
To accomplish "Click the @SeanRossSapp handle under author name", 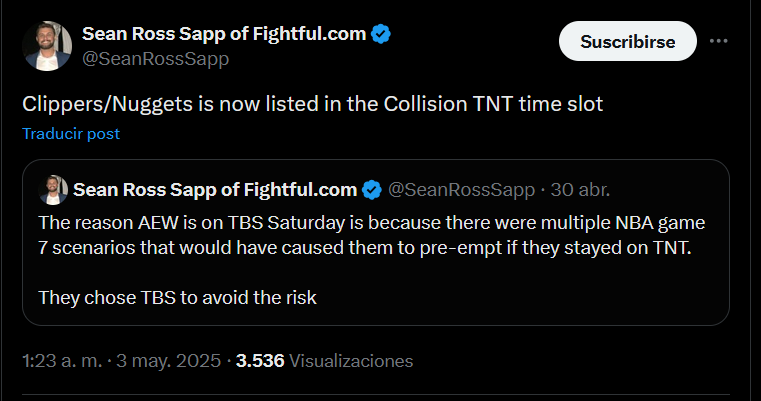I will [x=155, y=58].
